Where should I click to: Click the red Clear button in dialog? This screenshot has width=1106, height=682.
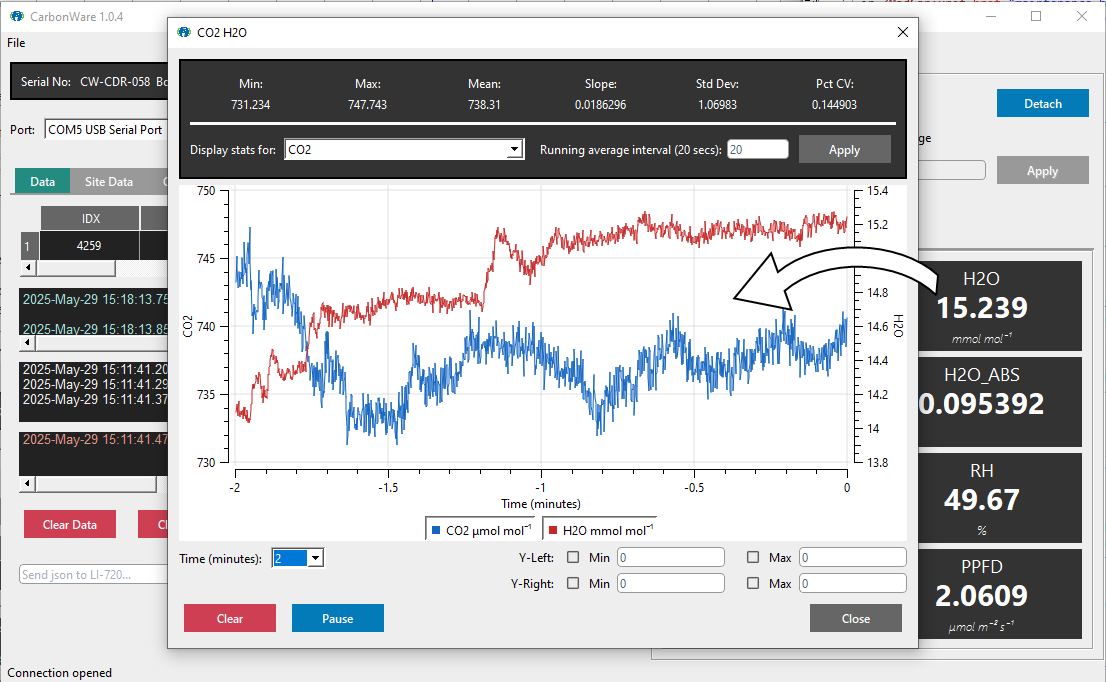click(230, 619)
